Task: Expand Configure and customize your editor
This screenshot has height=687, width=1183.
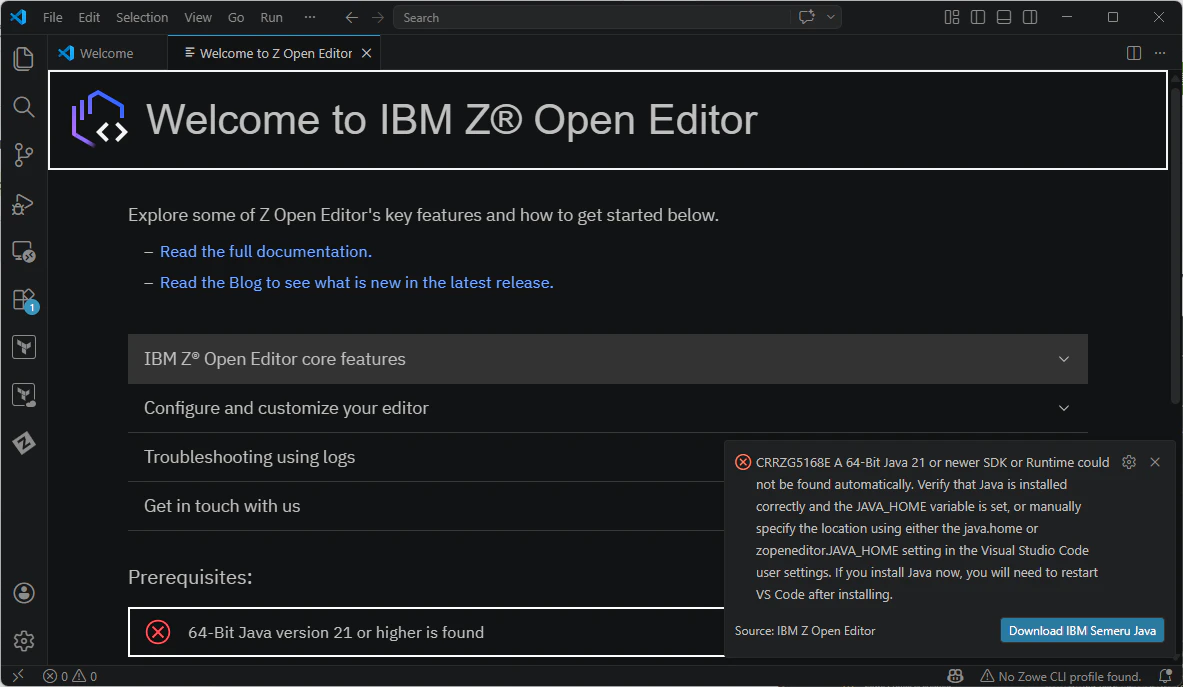Action: pyautogui.click(x=607, y=408)
